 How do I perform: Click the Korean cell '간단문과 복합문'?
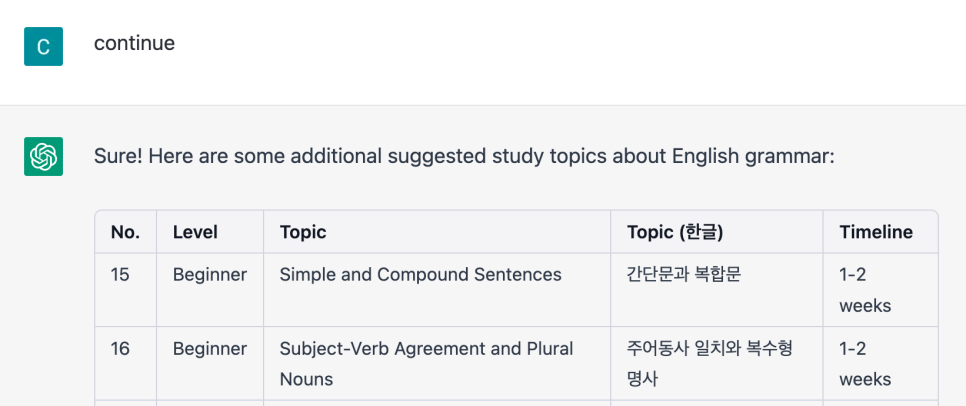[716, 290]
